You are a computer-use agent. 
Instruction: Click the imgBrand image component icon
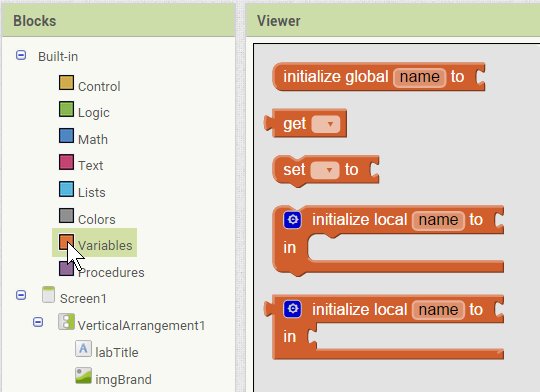tap(83, 375)
